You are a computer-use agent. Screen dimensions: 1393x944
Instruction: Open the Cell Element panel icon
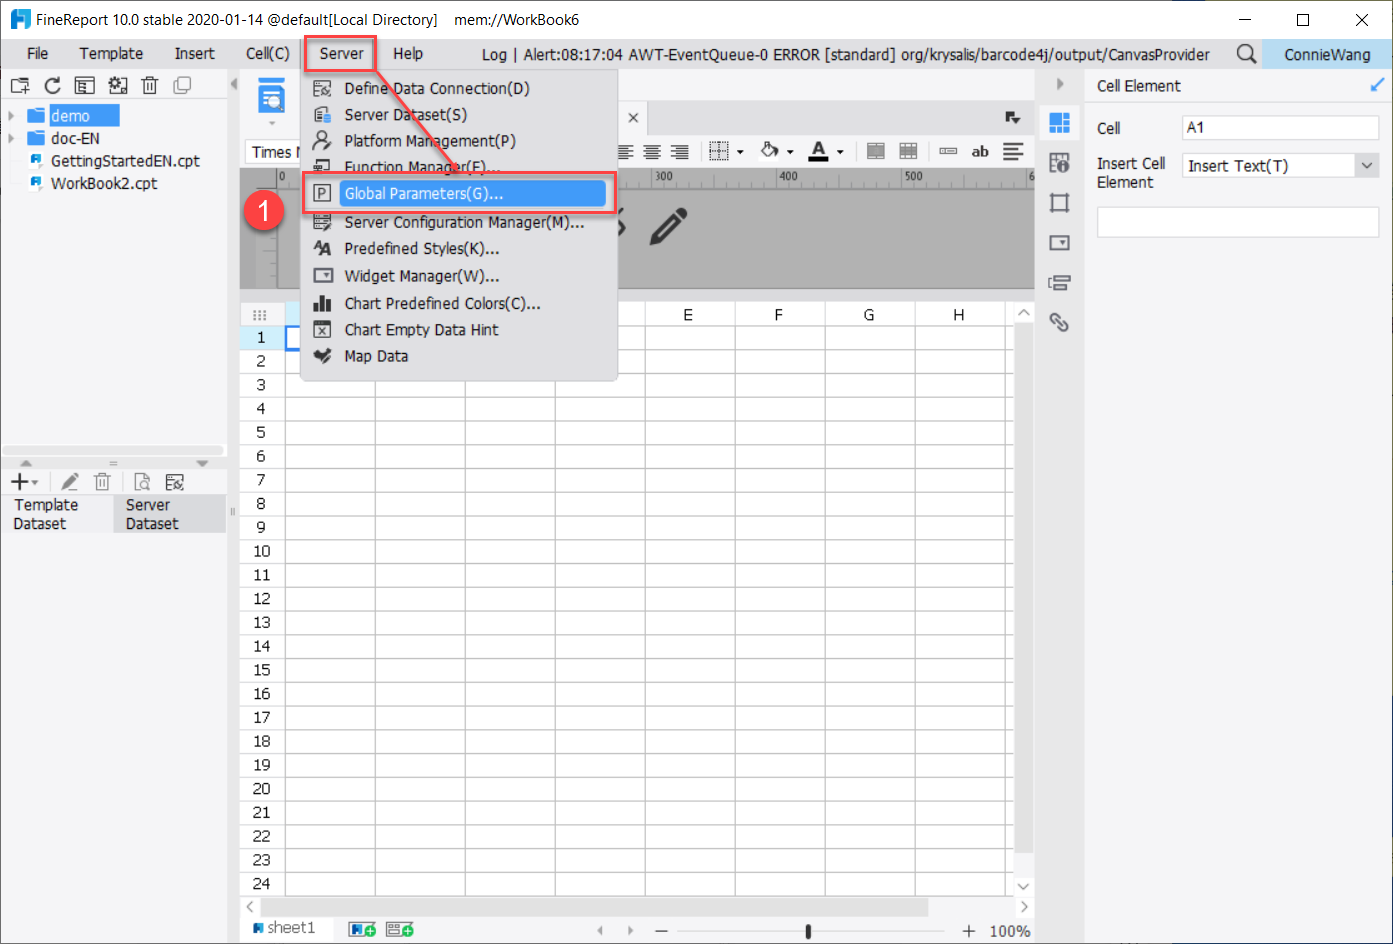1059,123
